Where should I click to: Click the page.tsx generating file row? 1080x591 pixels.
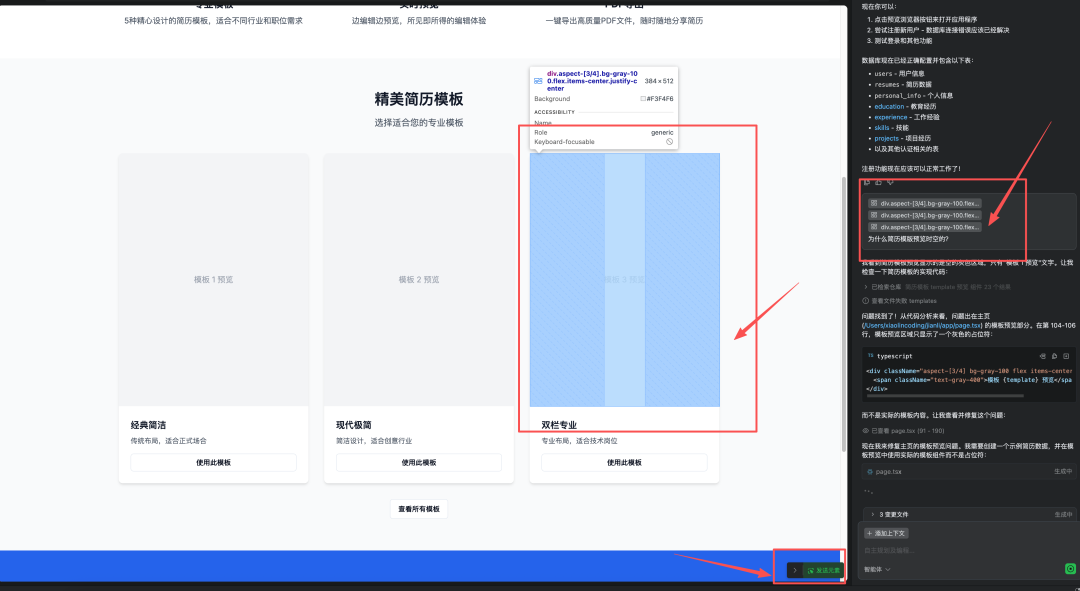[x=967, y=472]
